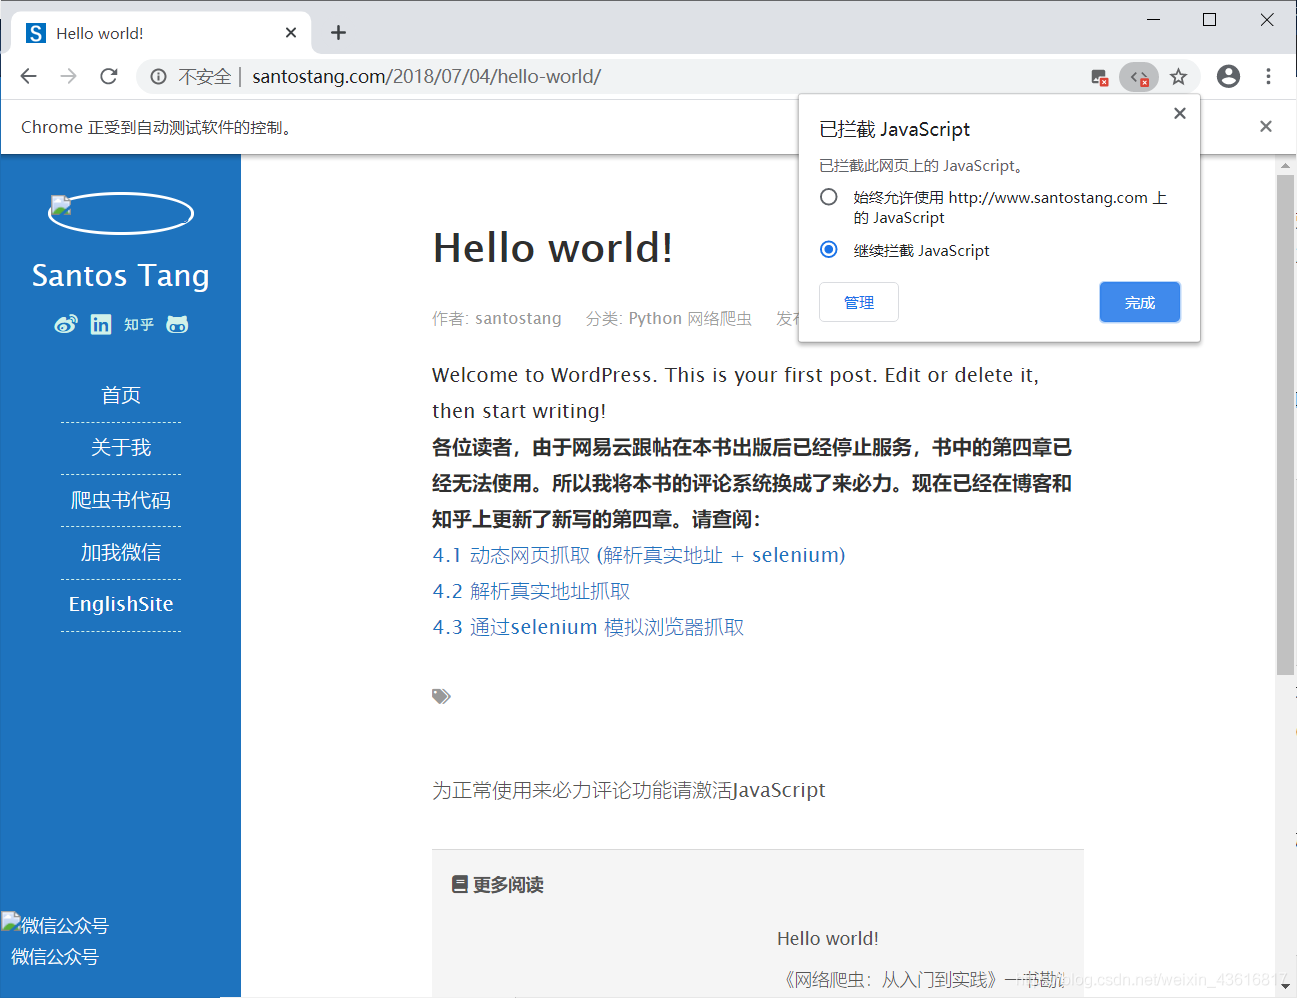Open the blocked pop-ups indicator icon

coord(1099,77)
